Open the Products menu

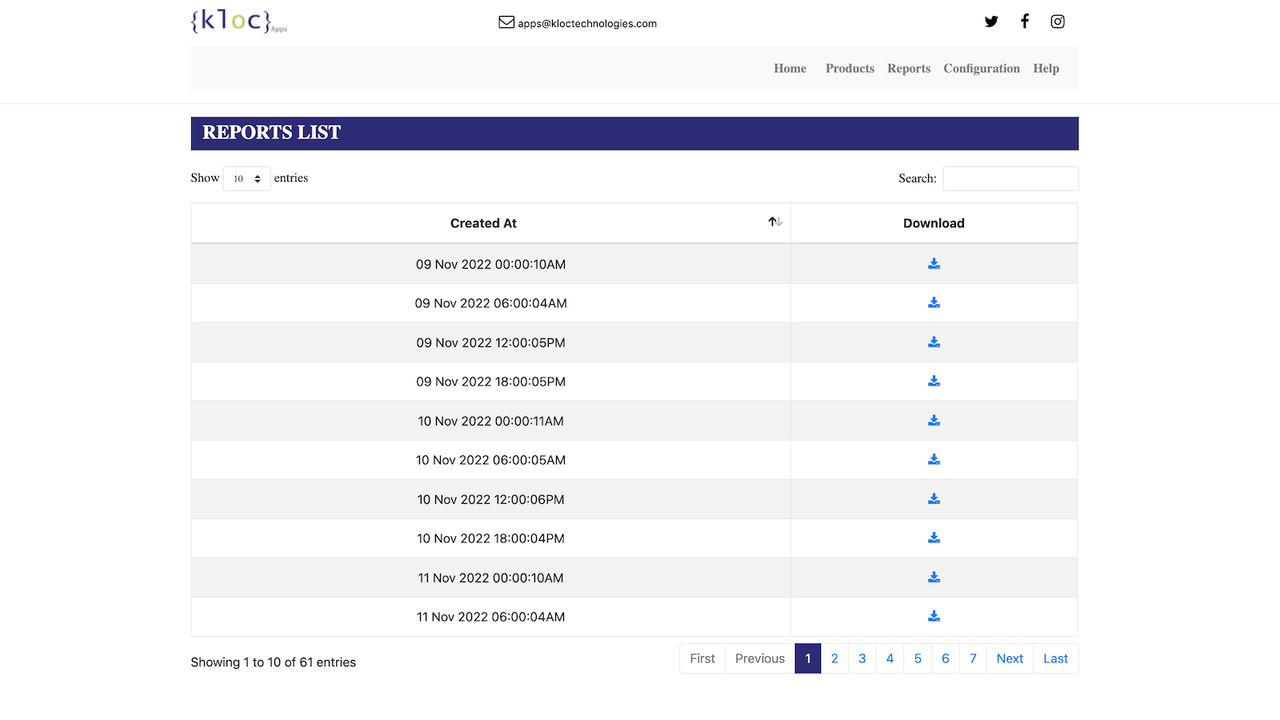click(850, 68)
